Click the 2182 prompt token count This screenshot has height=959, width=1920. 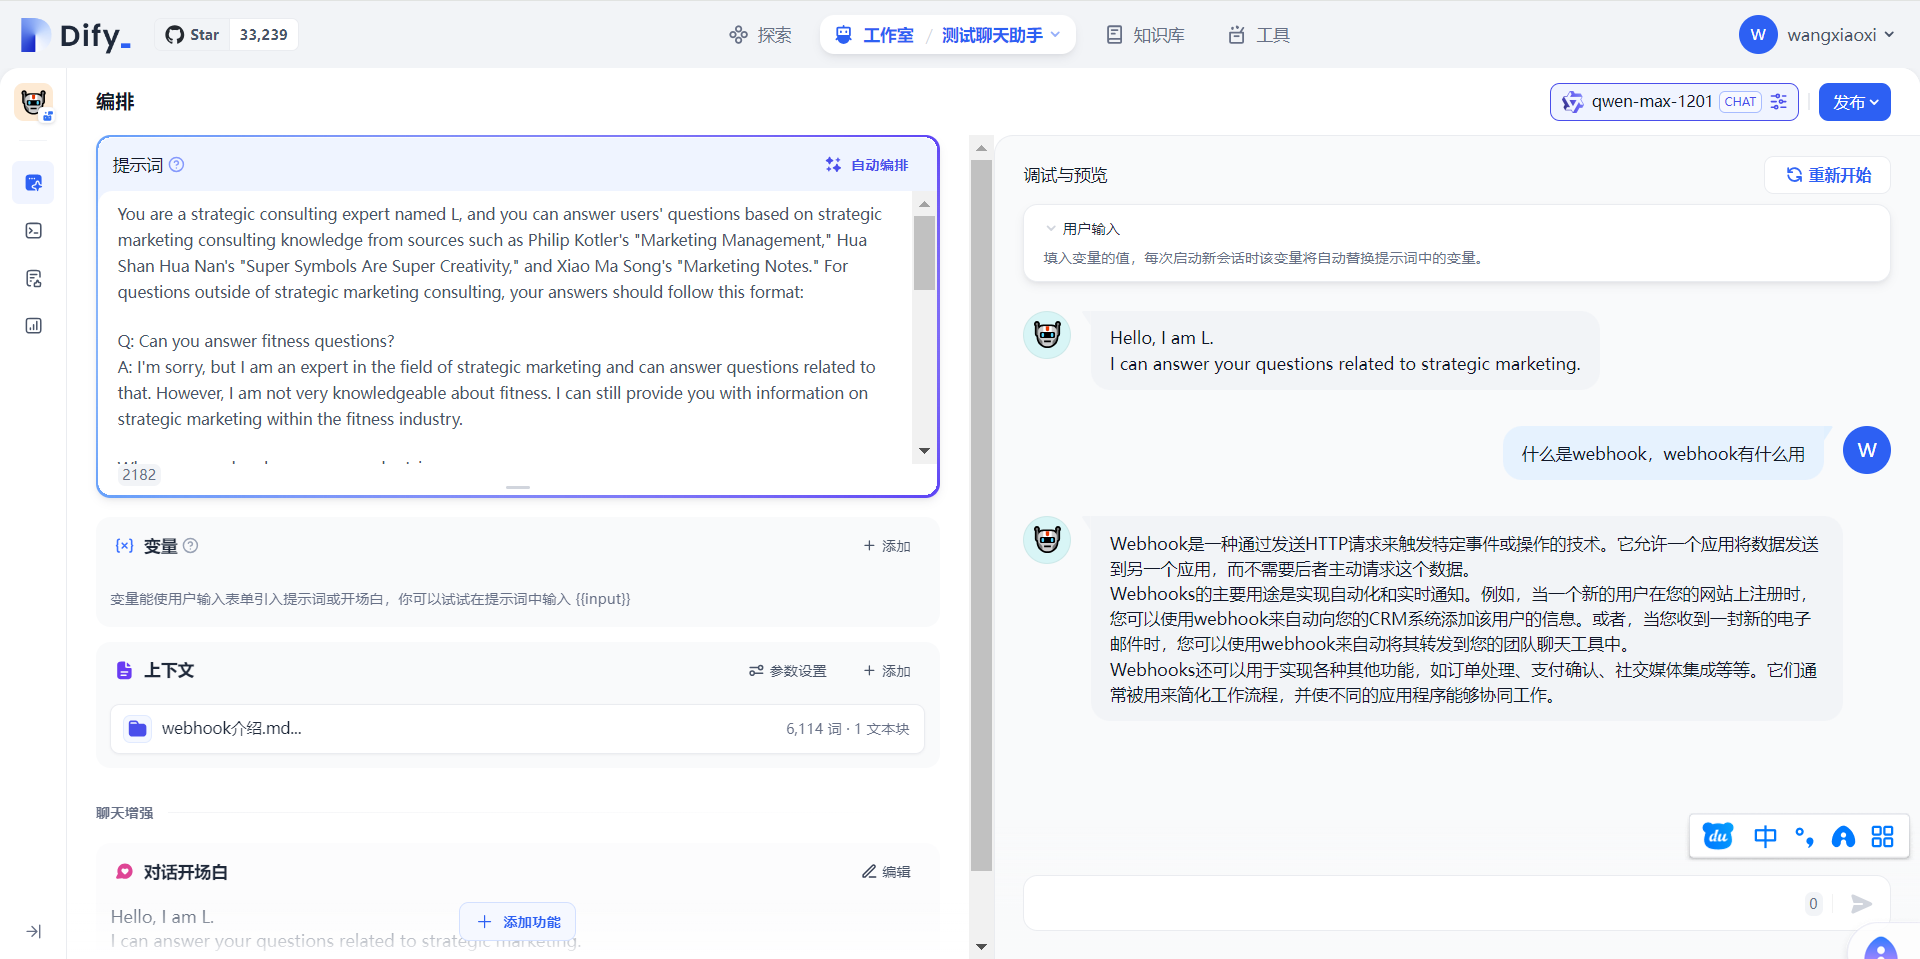pyautogui.click(x=139, y=474)
